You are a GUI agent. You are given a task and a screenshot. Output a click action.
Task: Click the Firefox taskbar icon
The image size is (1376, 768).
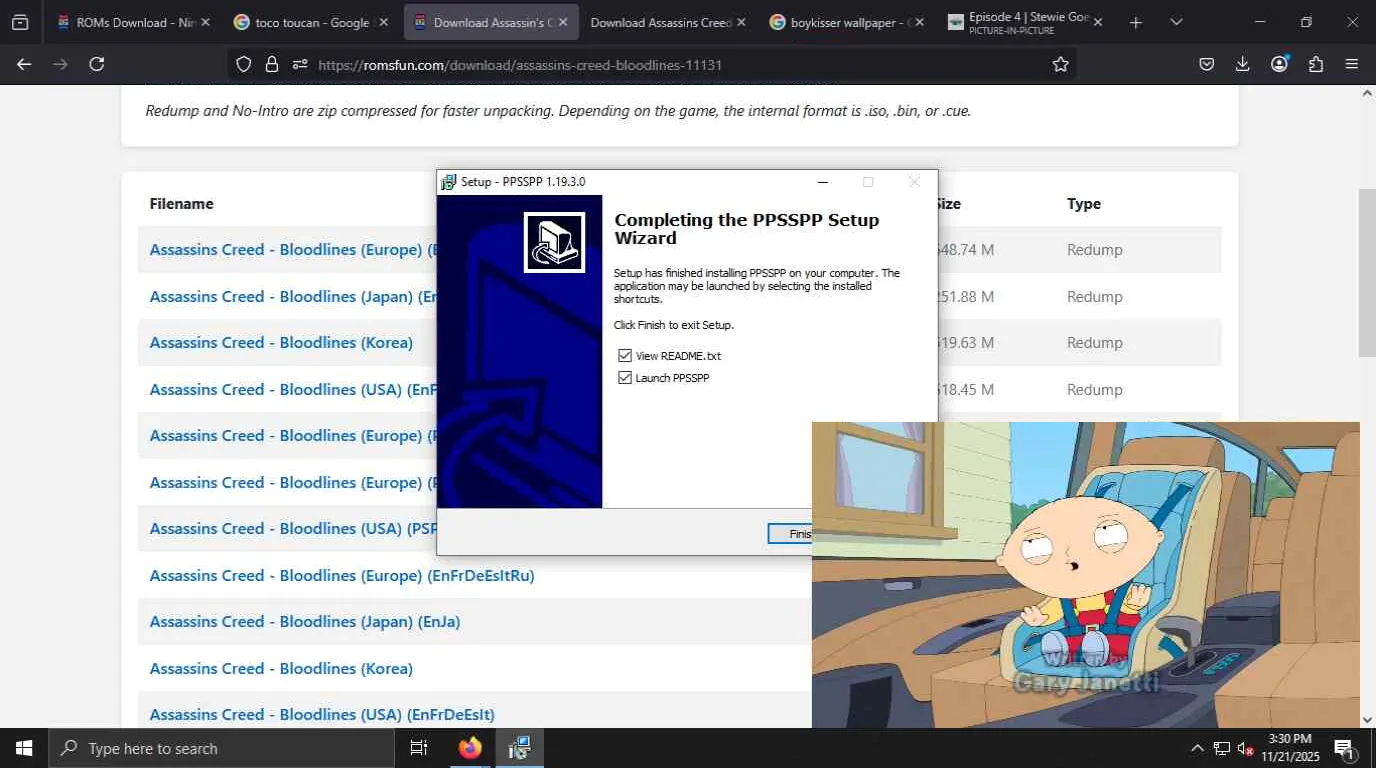coord(469,748)
